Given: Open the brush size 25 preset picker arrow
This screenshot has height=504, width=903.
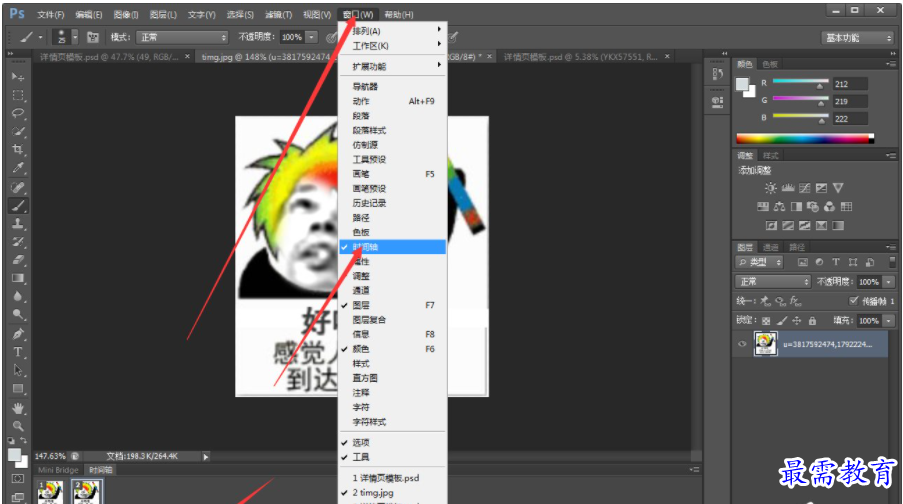Looking at the screenshot, I should pos(75,37).
